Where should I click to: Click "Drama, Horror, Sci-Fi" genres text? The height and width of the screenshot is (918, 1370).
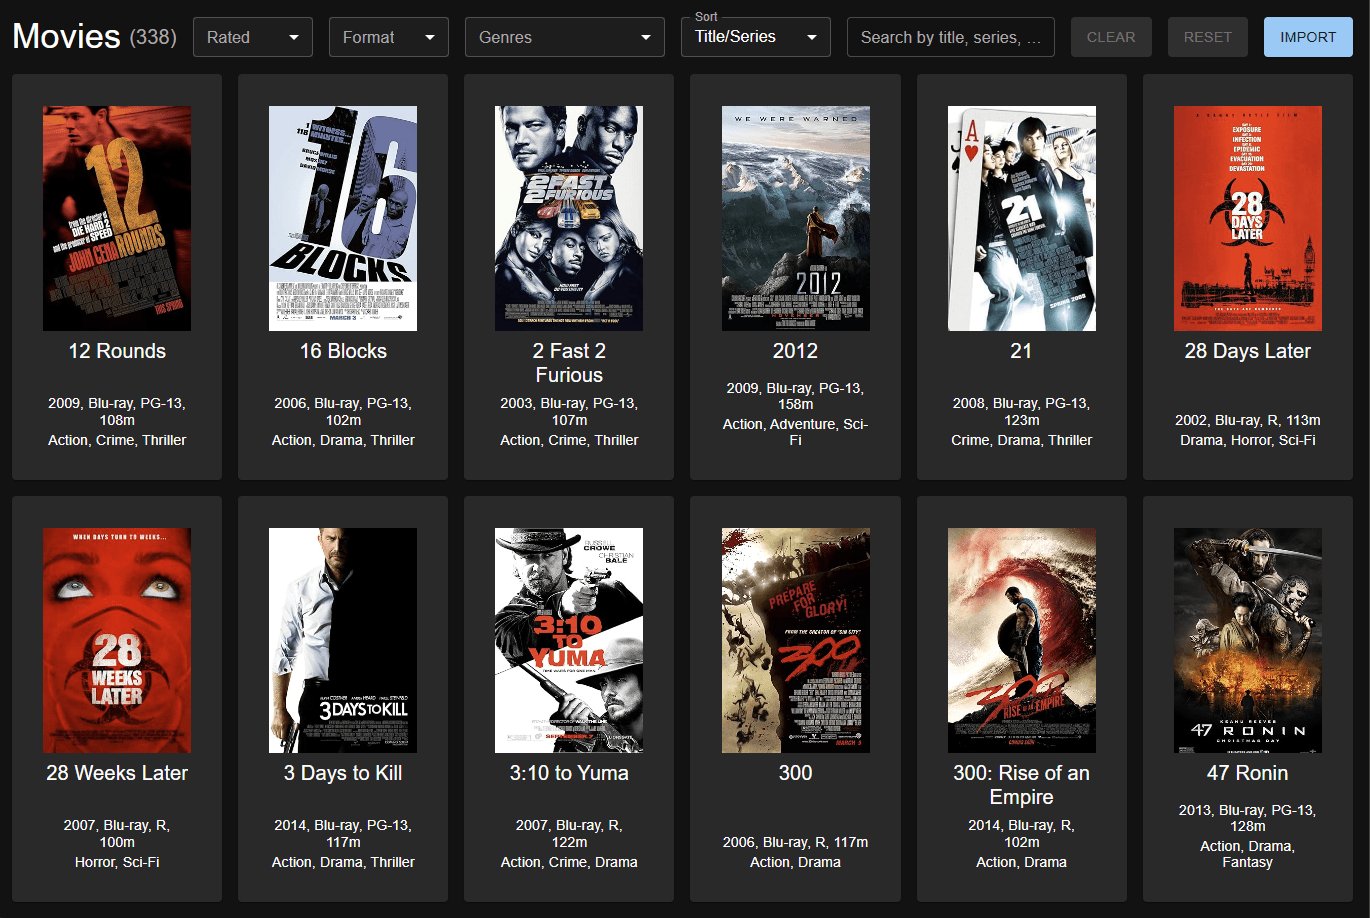[1247, 440]
